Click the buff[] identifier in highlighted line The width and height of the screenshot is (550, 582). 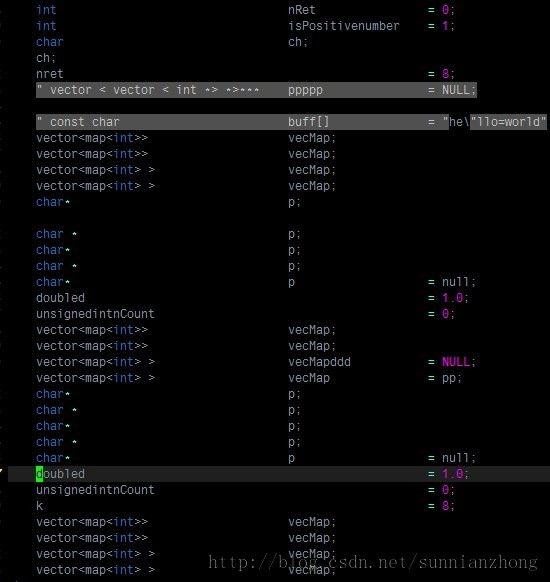pyautogui.click(x=308, y=122)
